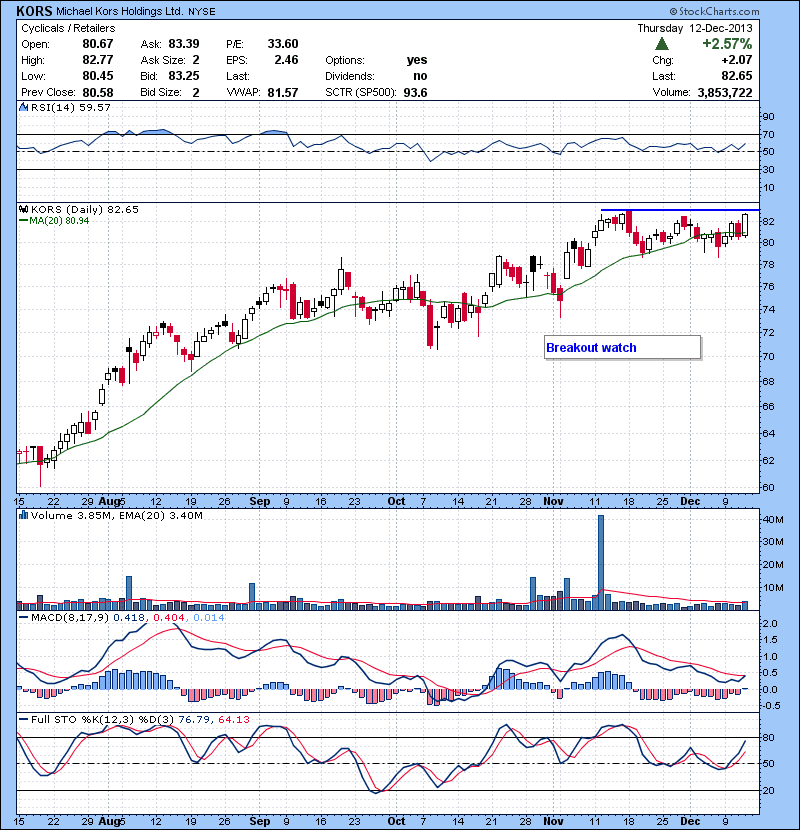800x830 pixels.
Task: Click the Chg value +2.07
Action: 736,60
